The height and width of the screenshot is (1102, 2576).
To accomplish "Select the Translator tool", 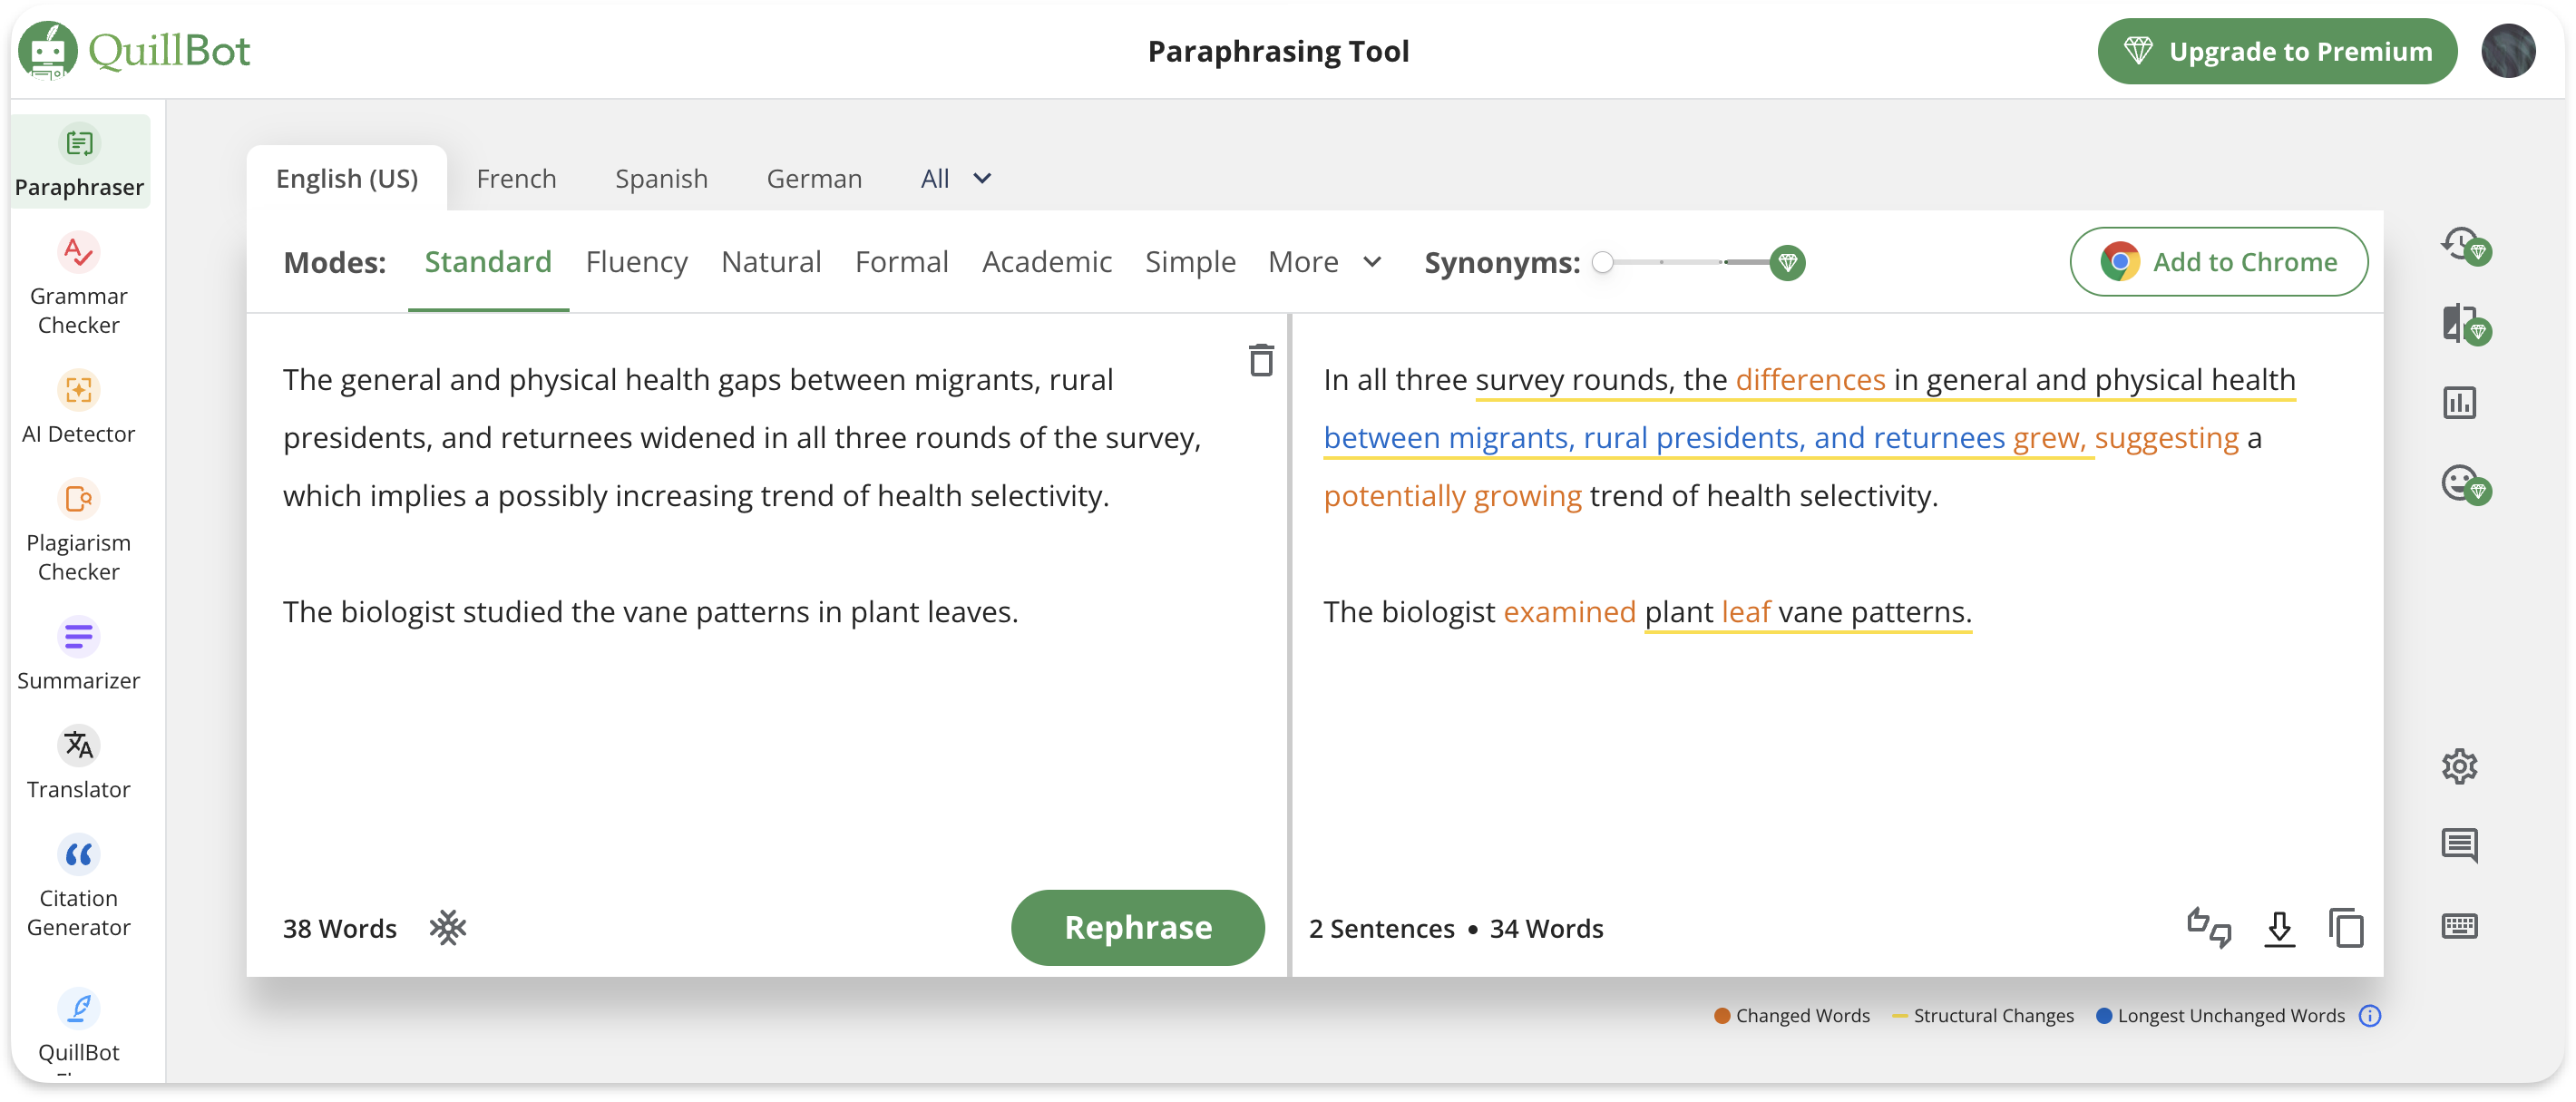I will click(79, 759).
